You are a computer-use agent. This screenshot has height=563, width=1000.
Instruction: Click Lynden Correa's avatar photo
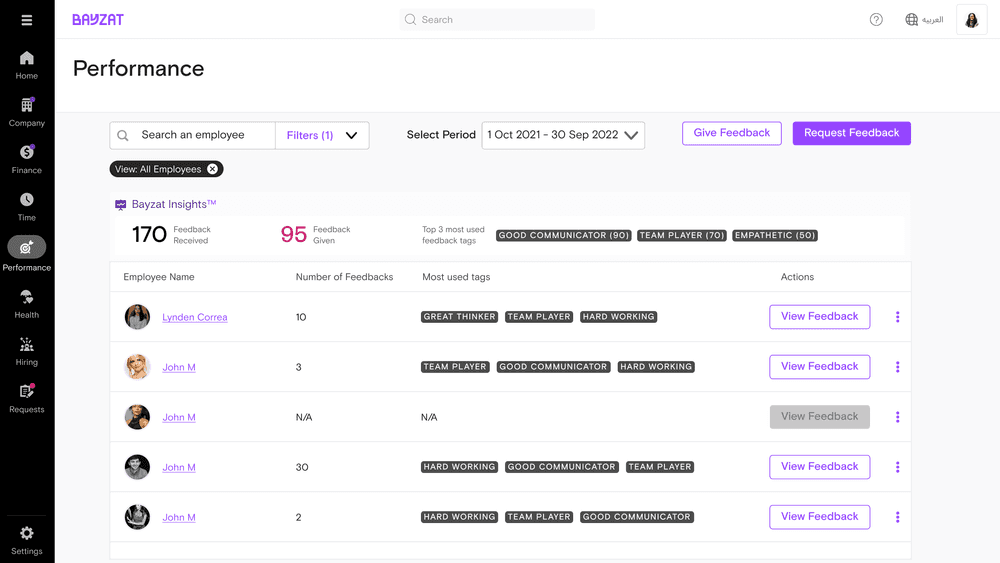tap(137, 317)
